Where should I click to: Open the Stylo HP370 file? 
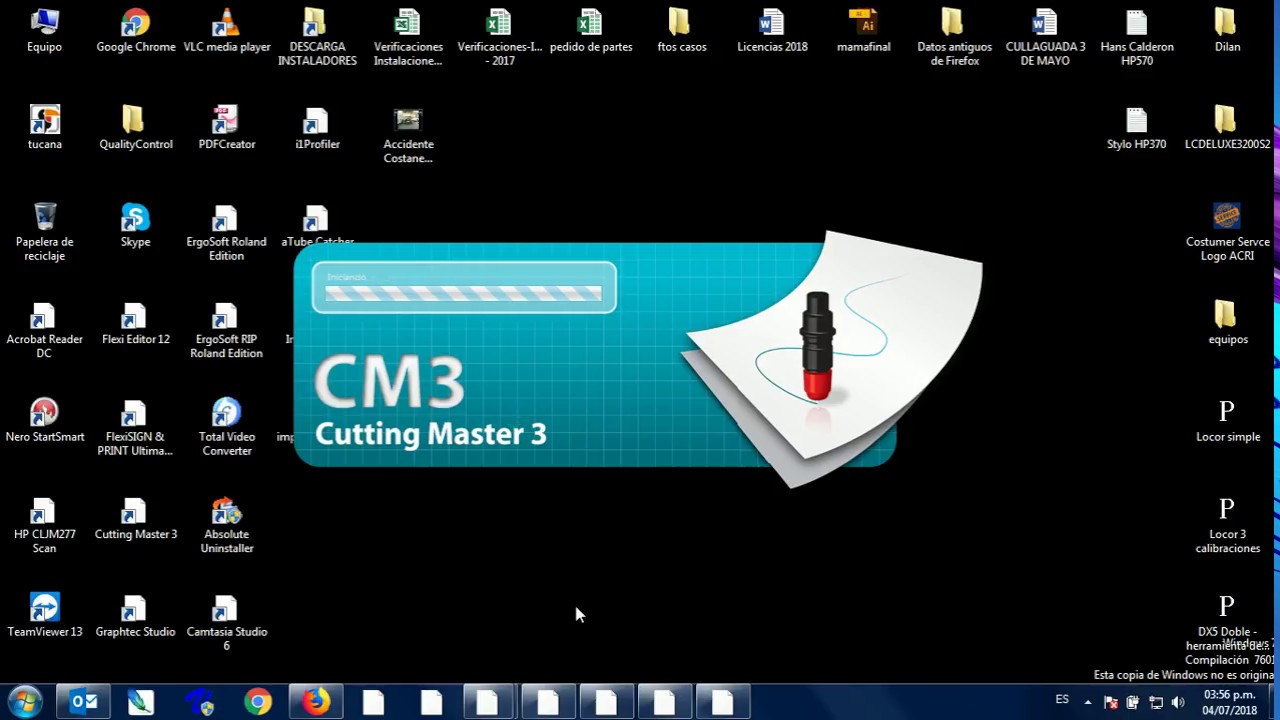pos(1137,128)
